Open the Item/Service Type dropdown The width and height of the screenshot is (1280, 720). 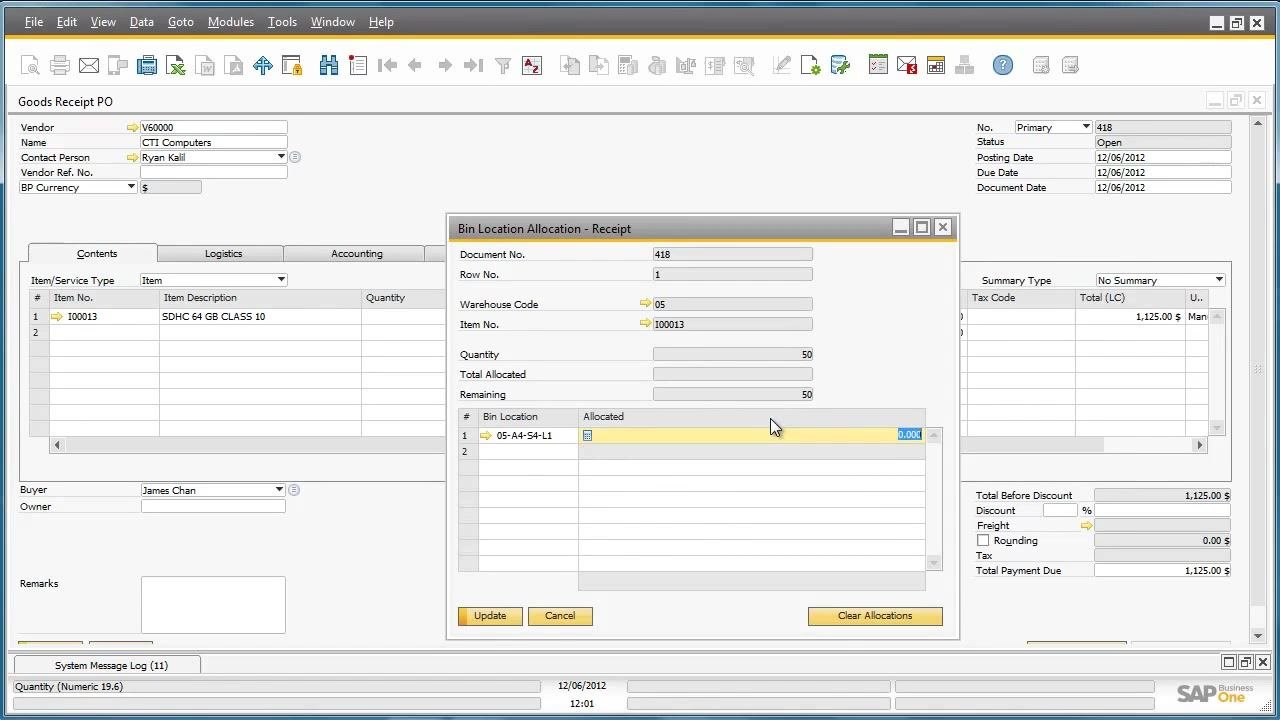click(x=281, y=280)
